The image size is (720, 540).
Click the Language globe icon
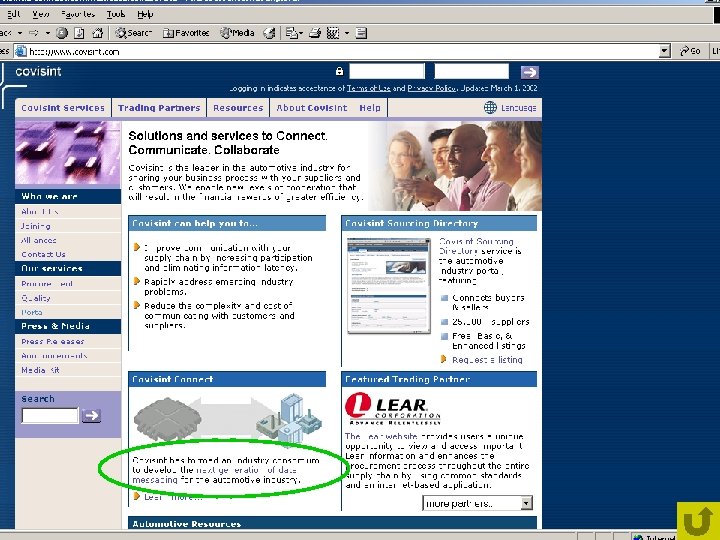click(490, 107)
